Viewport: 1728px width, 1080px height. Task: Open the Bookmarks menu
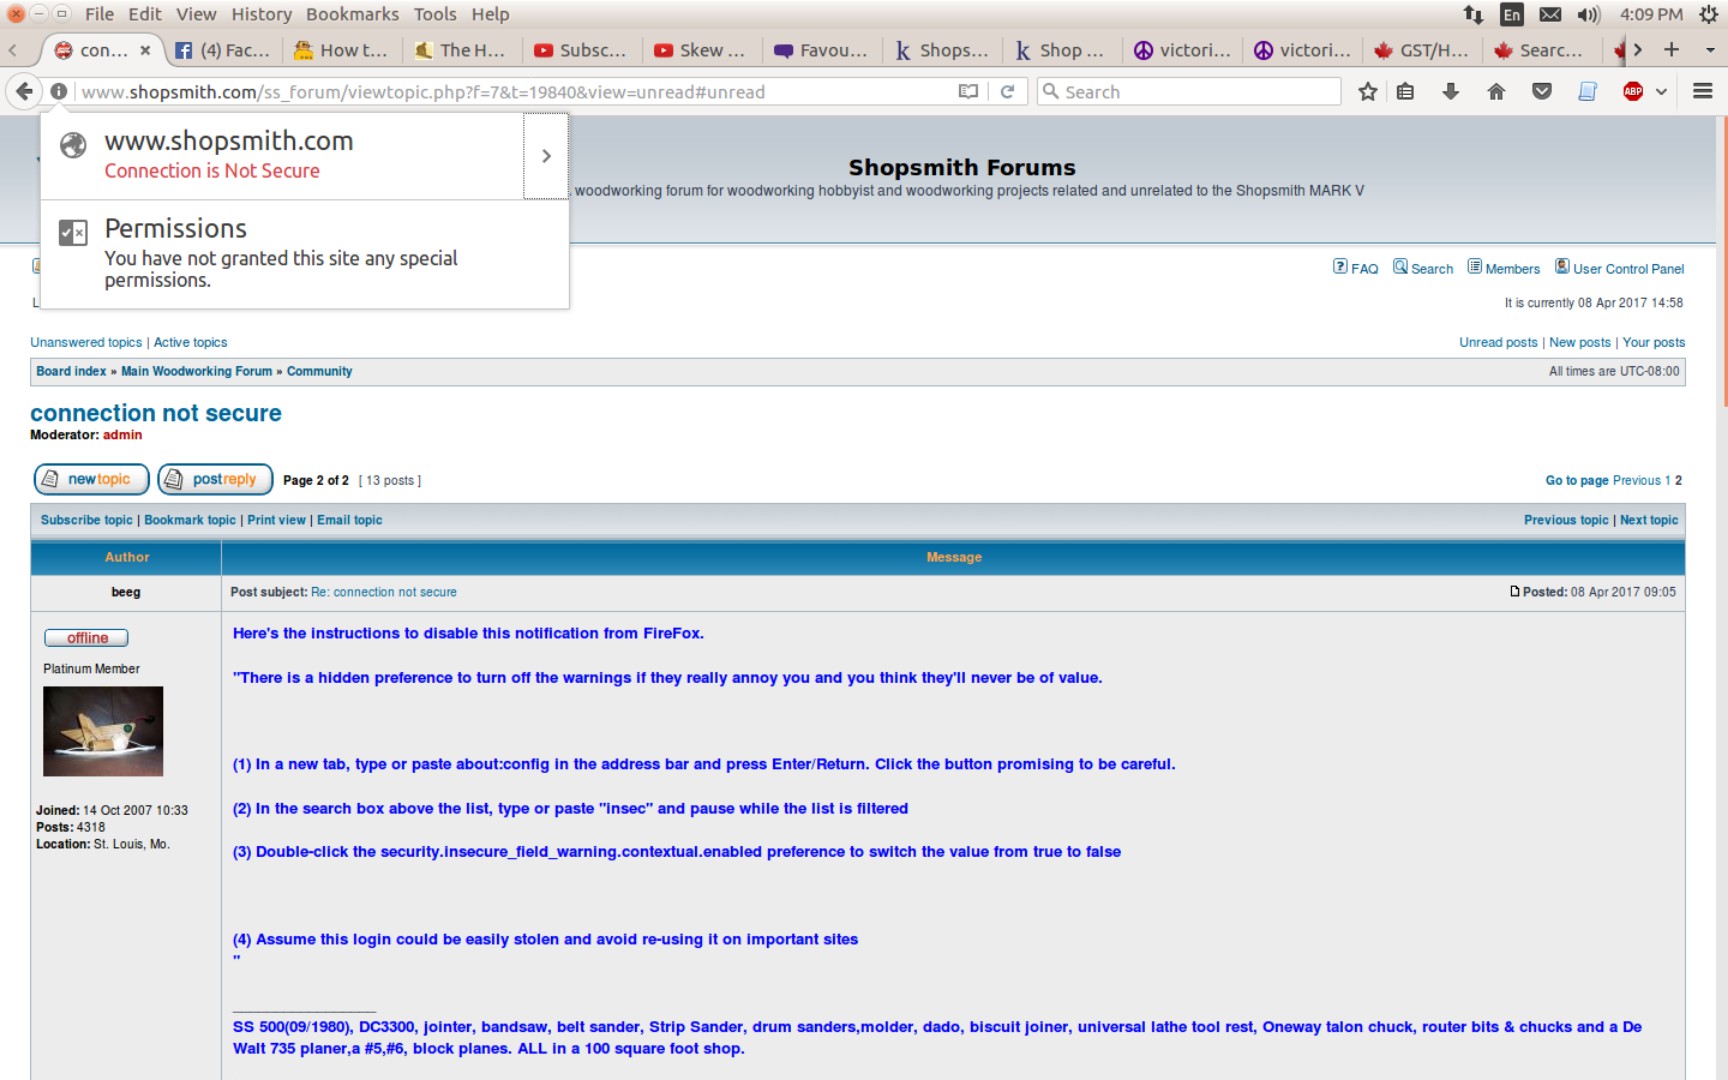tap(352, 14)
